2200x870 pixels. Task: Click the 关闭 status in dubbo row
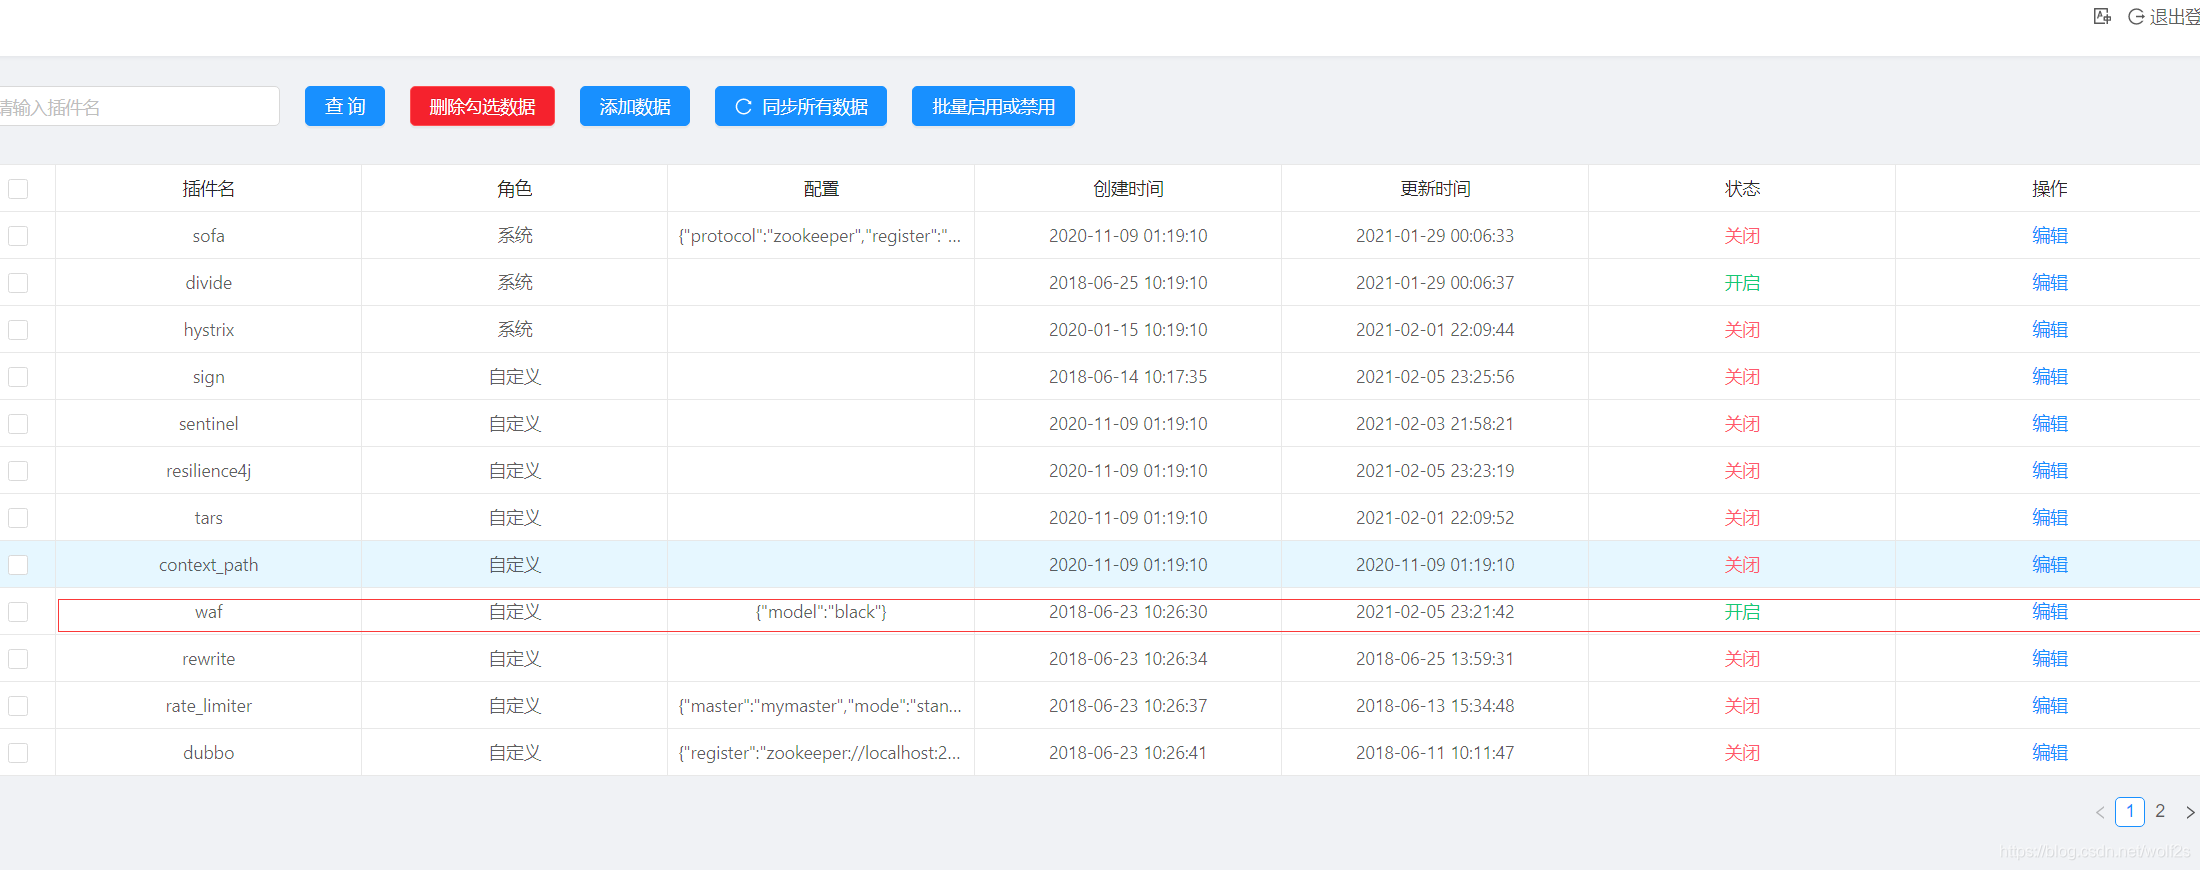[1742, 753]
